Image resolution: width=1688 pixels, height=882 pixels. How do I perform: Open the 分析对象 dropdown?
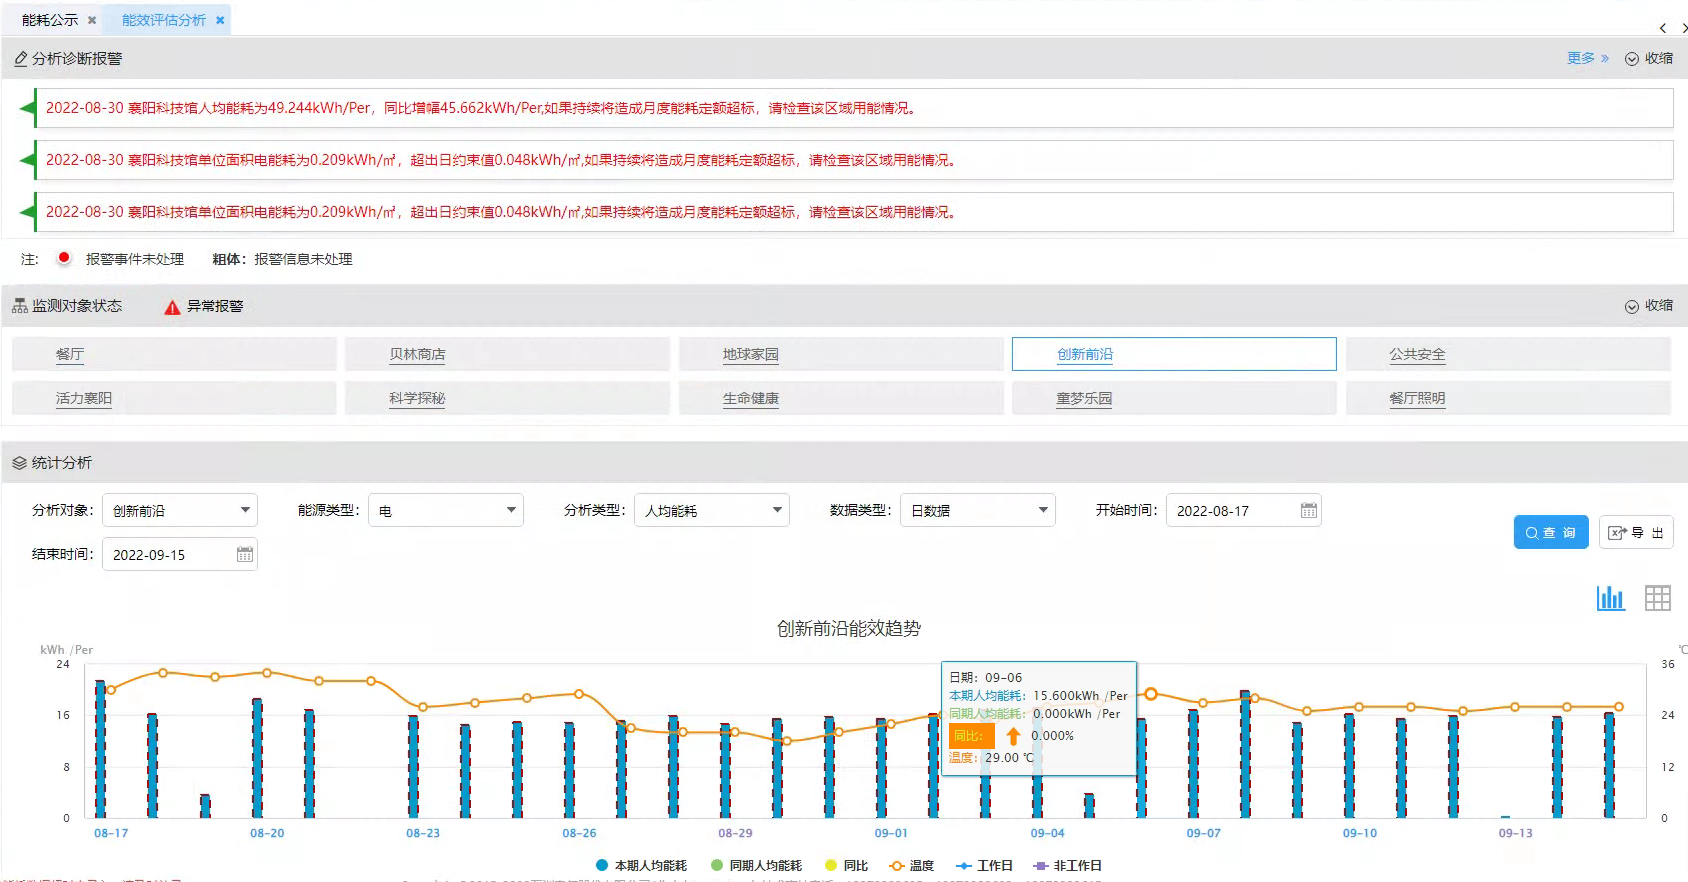click(180, 511)
